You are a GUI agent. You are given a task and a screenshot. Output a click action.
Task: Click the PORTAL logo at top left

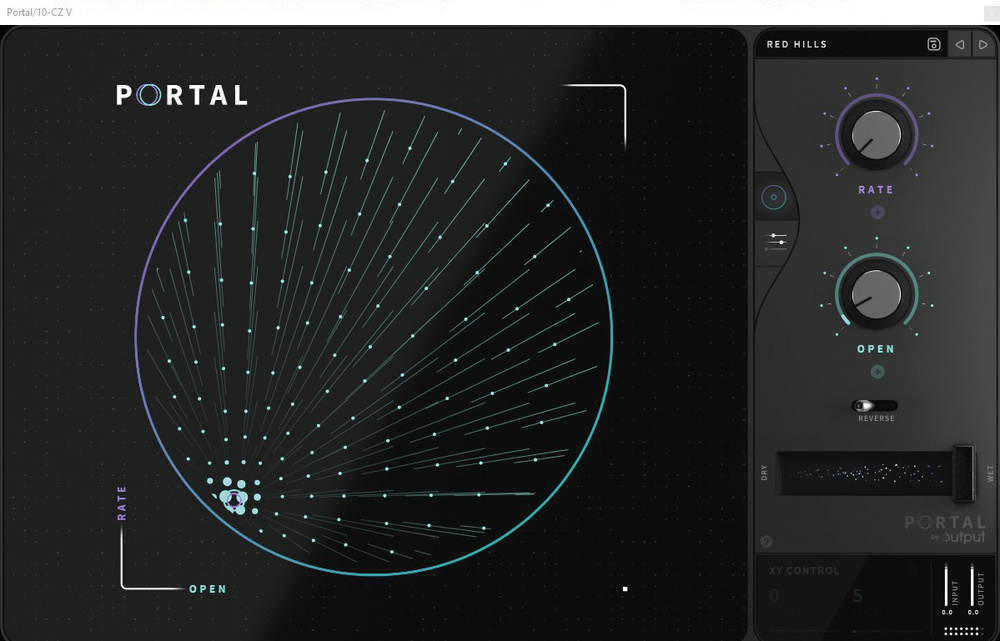pos(182,95)
